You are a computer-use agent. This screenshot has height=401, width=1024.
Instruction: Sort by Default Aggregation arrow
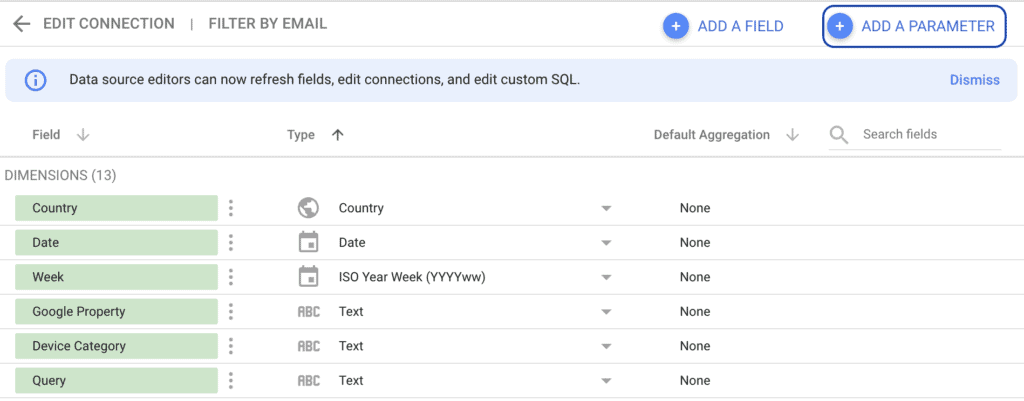point(792,135)
